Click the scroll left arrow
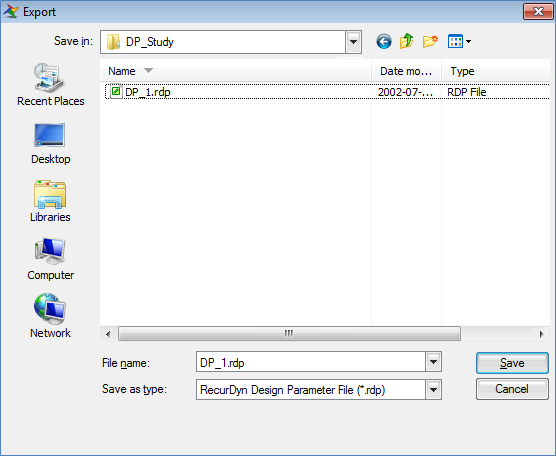 [x=108, y=334]
